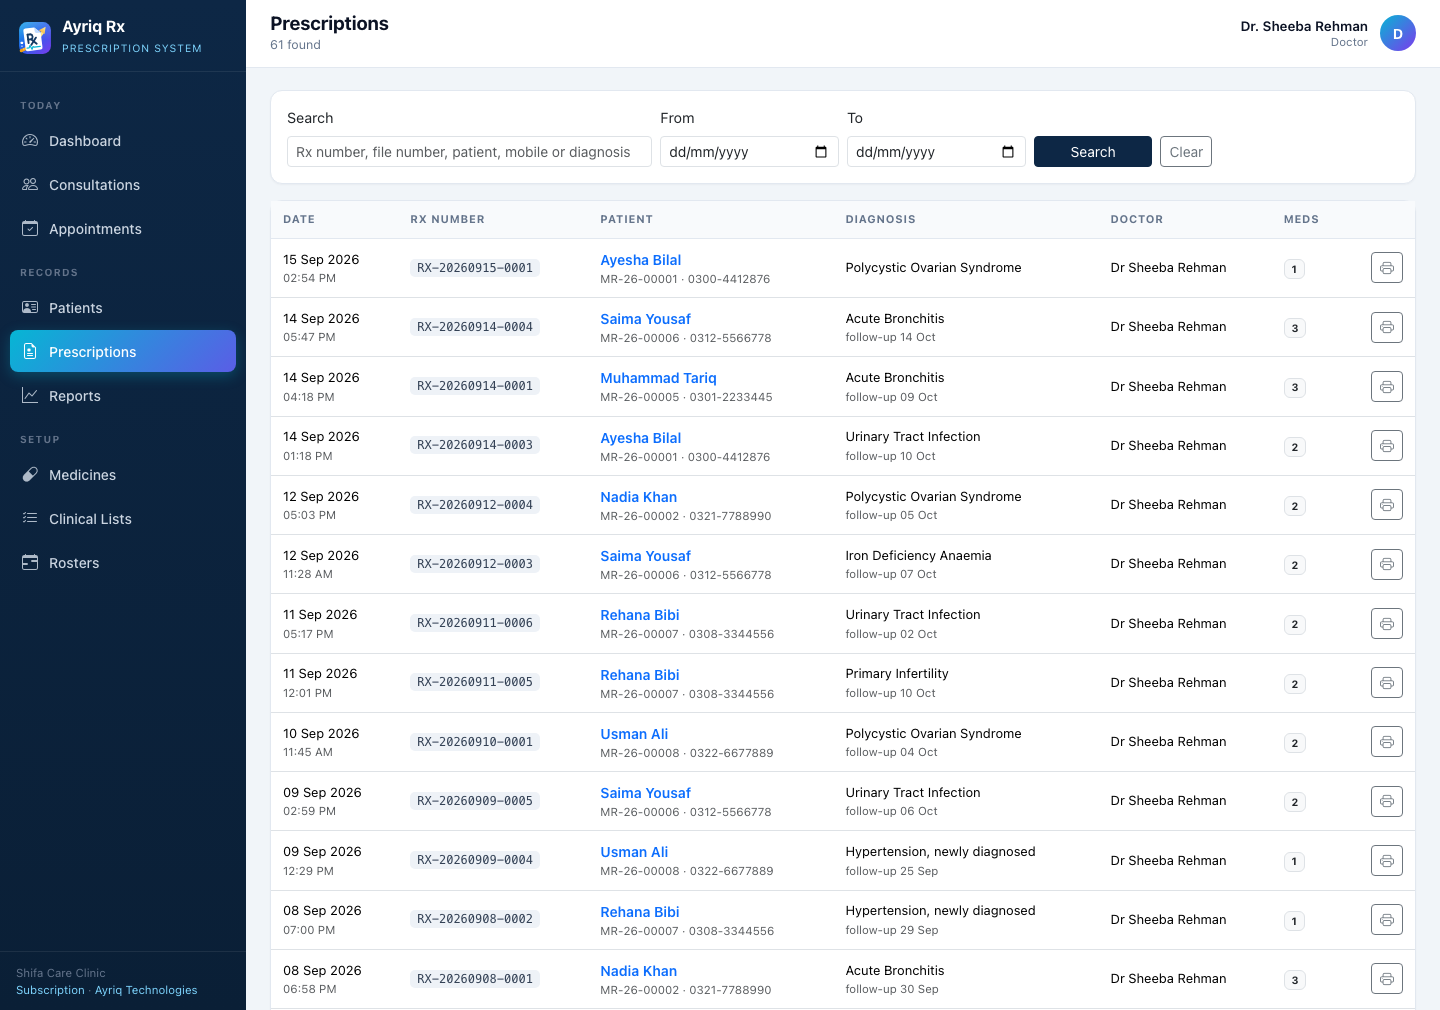Open Clinical Lists setup page
1440x1010 pixels.
coord(123,519)
